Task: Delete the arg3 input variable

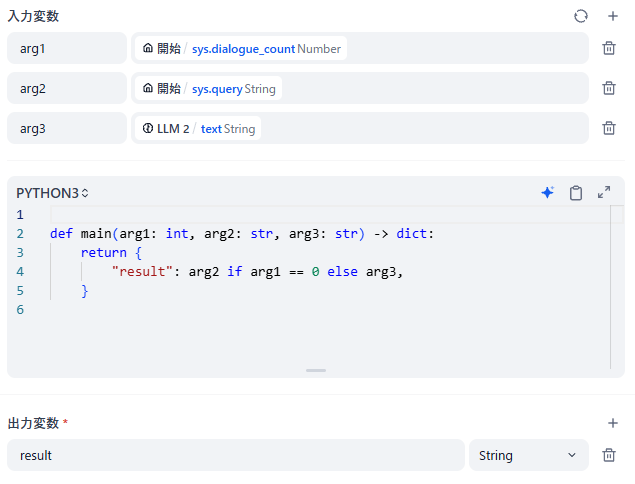Action: point(609,128)
